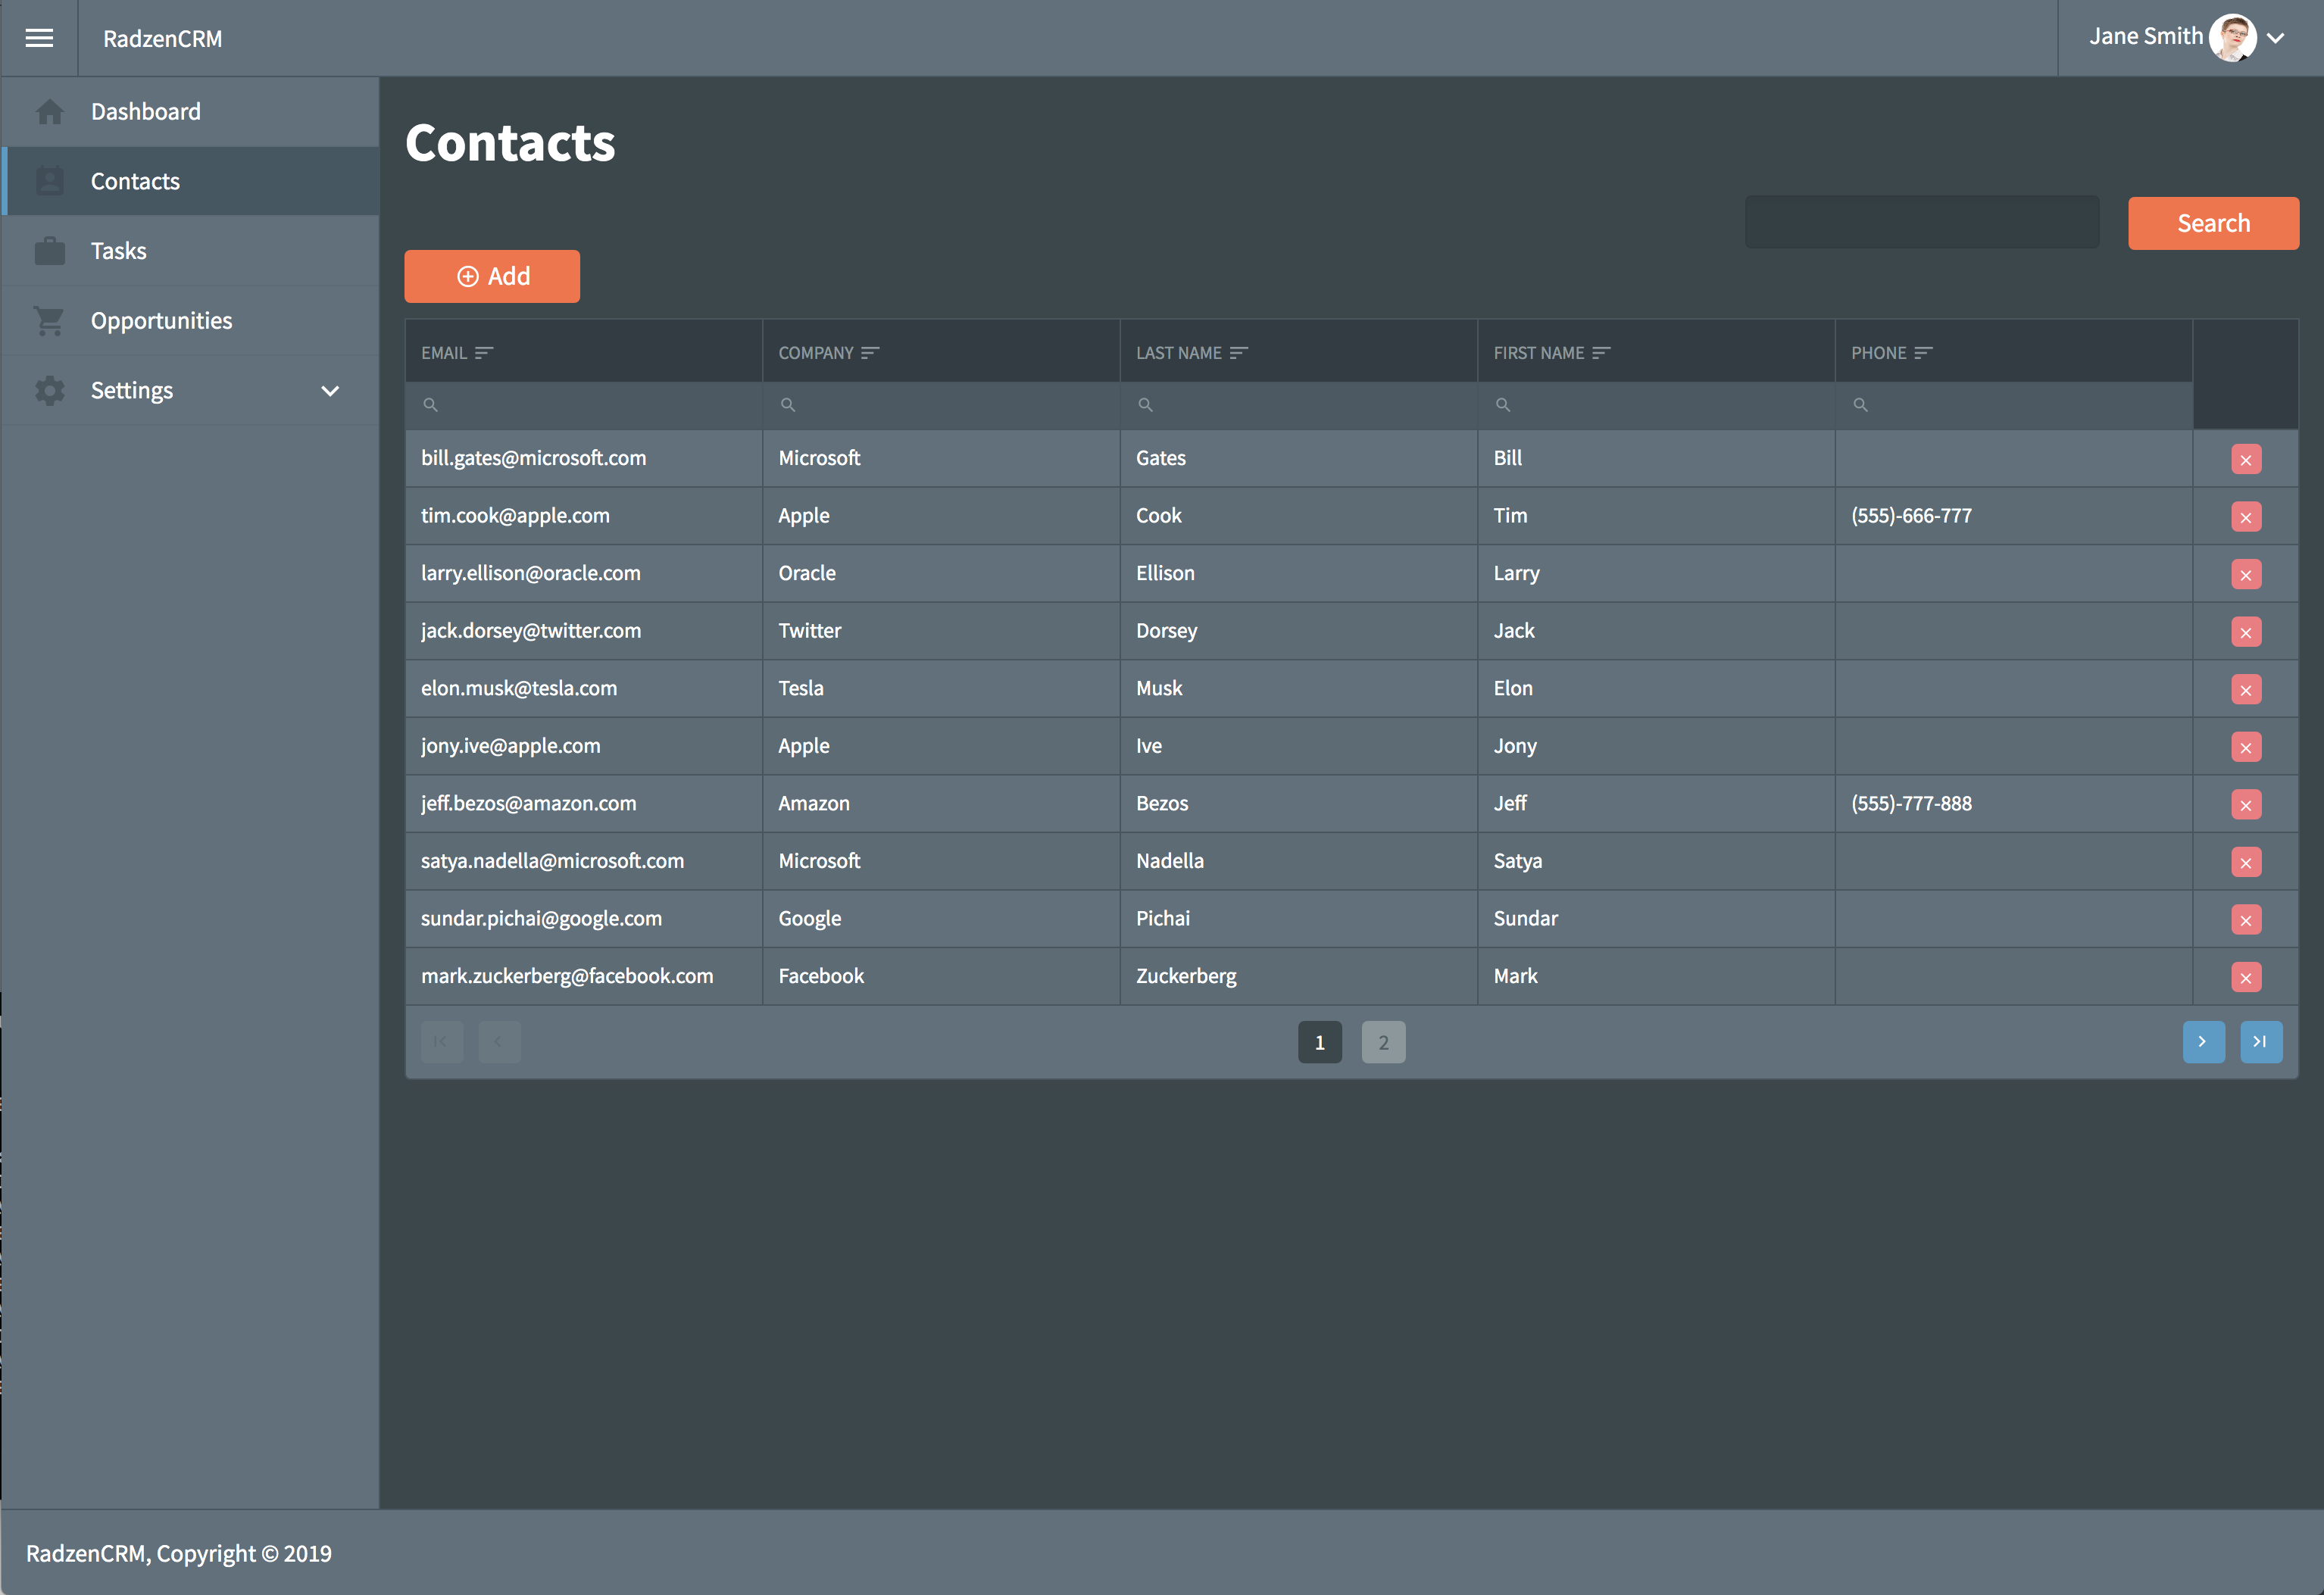The width and height of the screenshot is (2324, 1595).
Task: Open the Contacts page
Action: click(x=191, y=181)
